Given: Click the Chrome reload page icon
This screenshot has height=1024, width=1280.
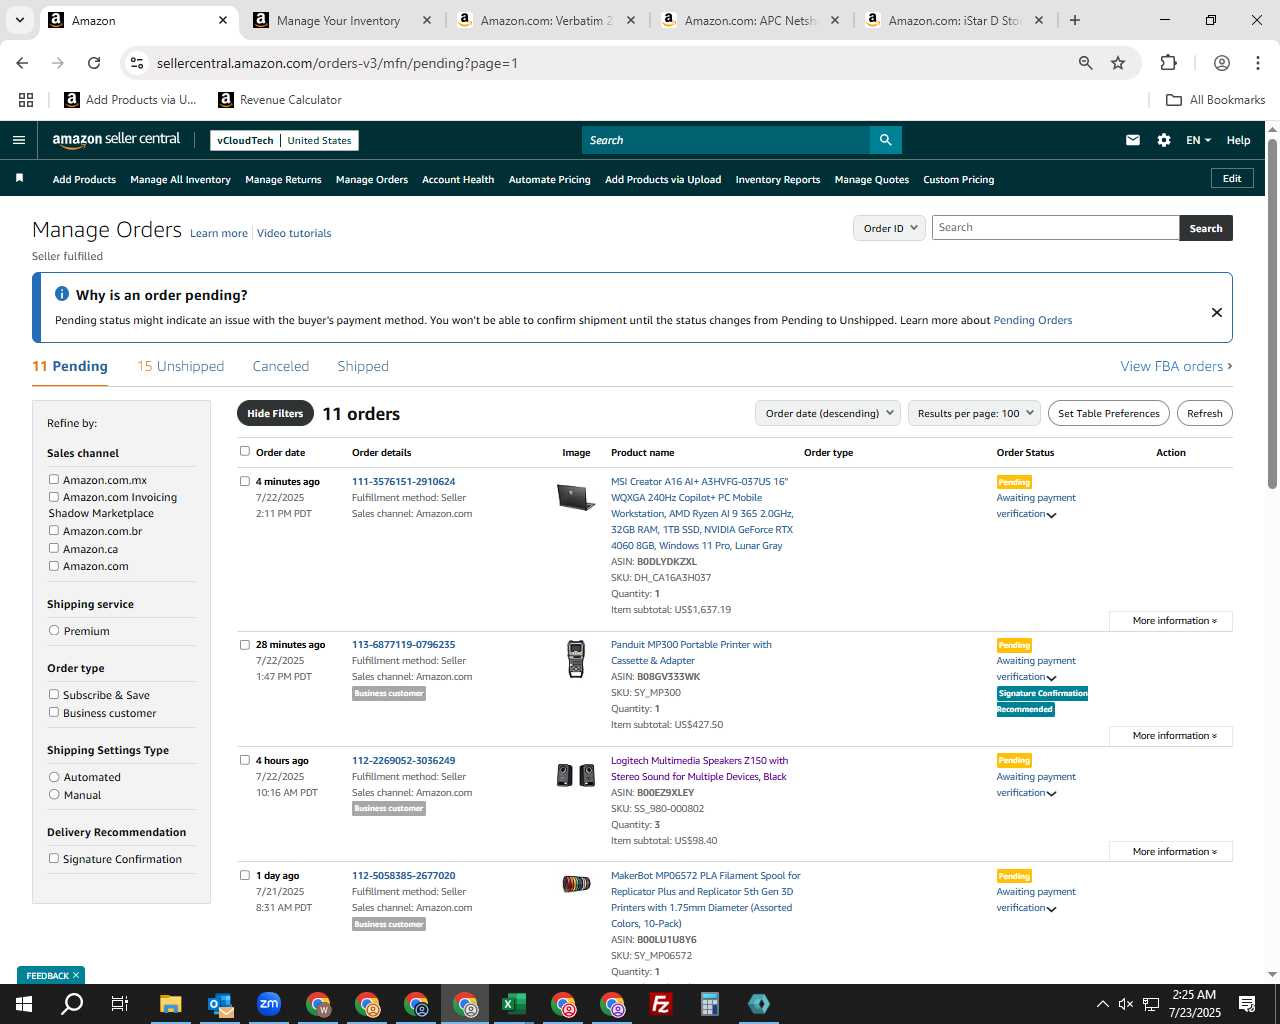Looking at the screenshot, I should tap(94, 63).
